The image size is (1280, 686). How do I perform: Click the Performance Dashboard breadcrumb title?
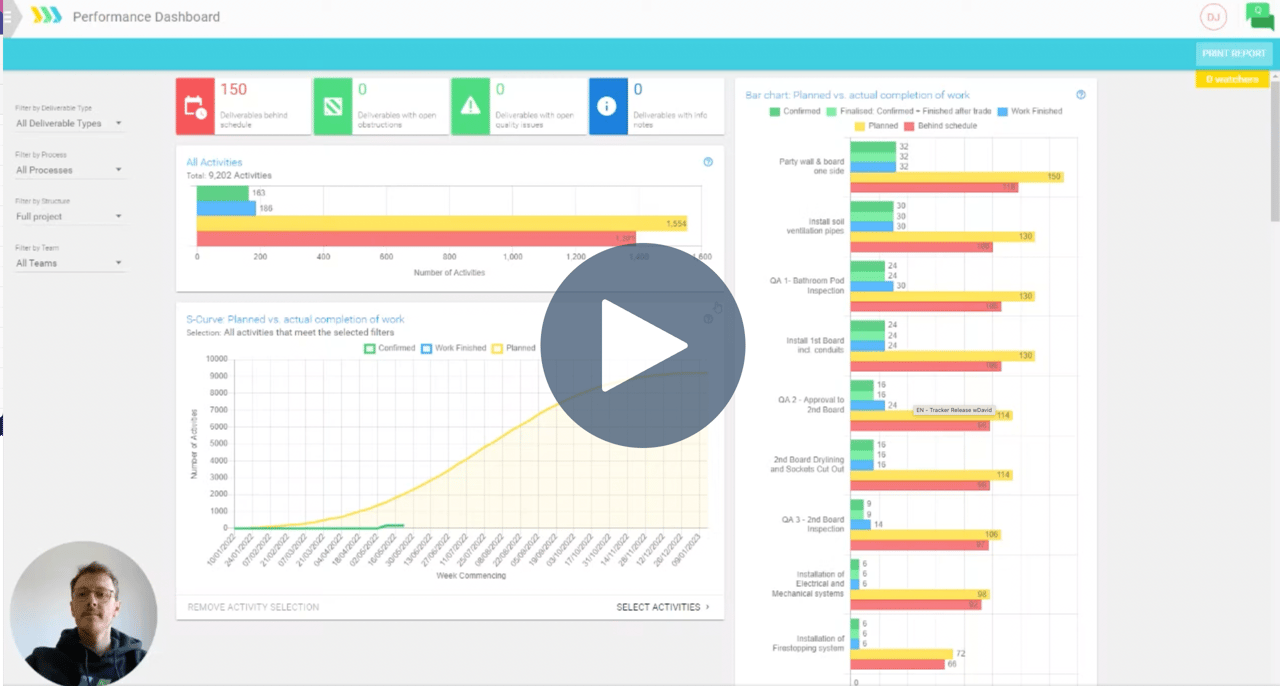[146, 17]
